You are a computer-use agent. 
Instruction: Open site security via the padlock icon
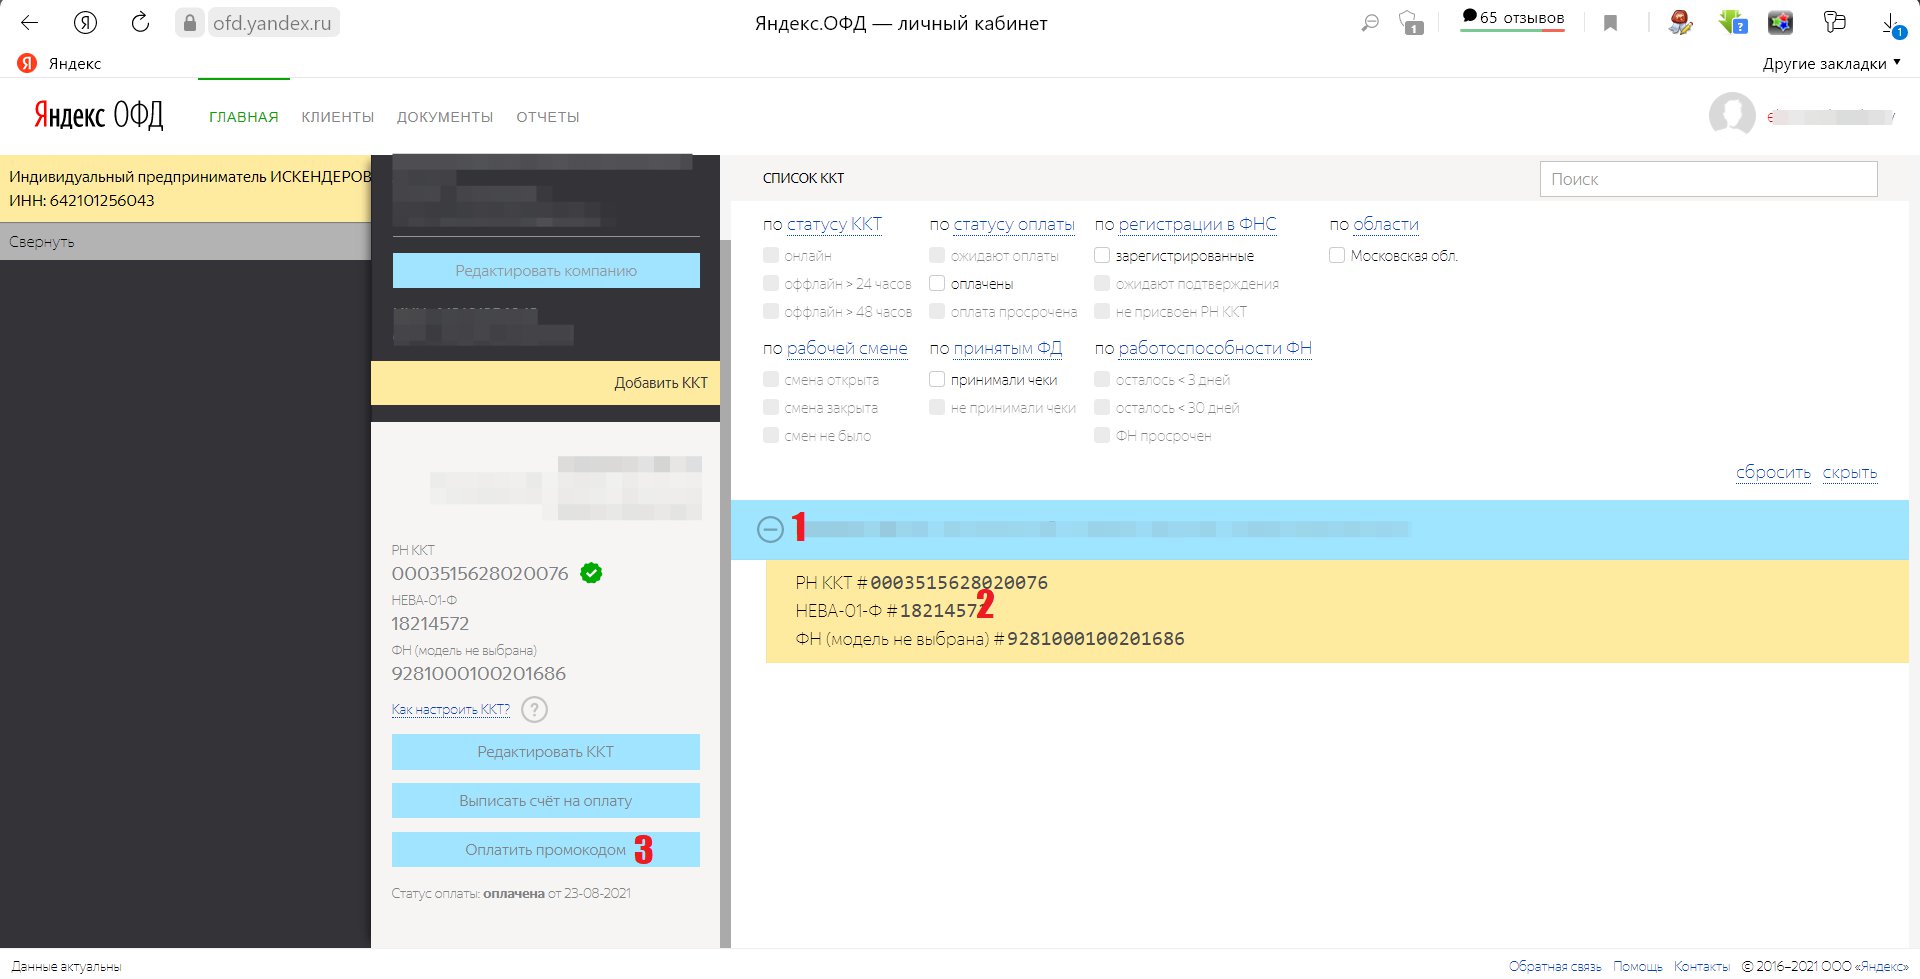click(190, 23)
